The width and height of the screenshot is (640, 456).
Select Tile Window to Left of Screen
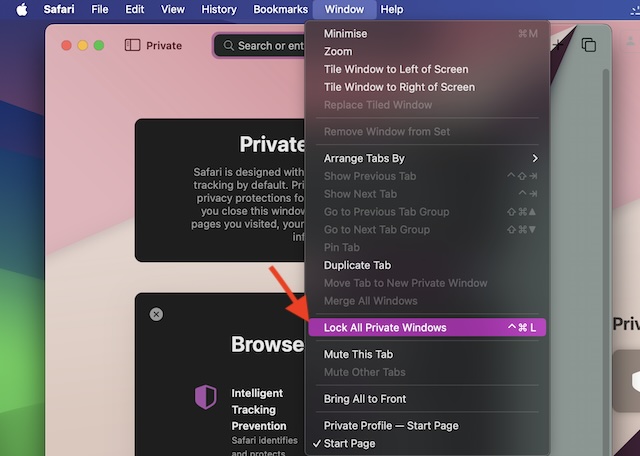[x=396, y=69]
